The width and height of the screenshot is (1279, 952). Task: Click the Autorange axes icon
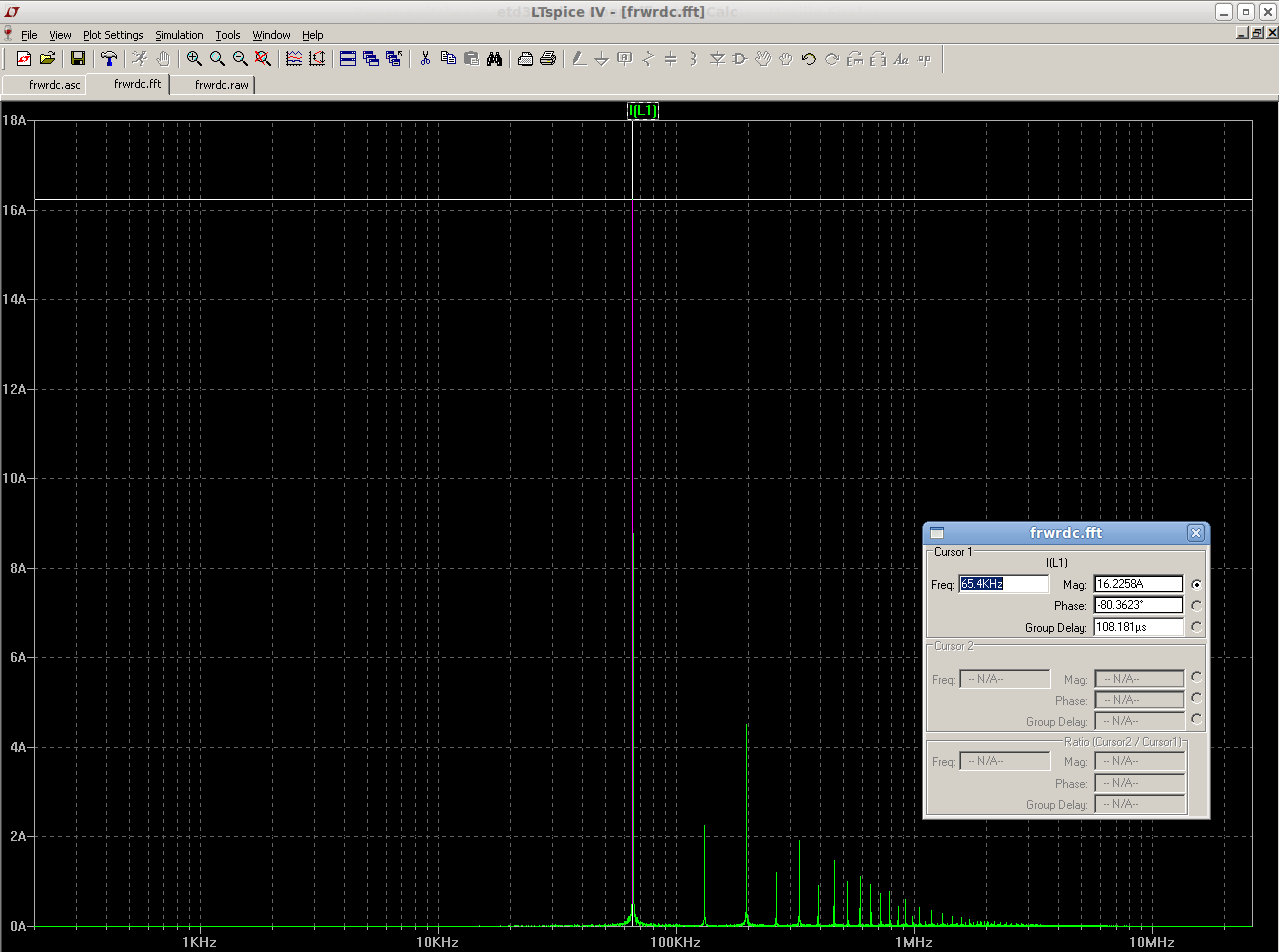click(294, 59)
